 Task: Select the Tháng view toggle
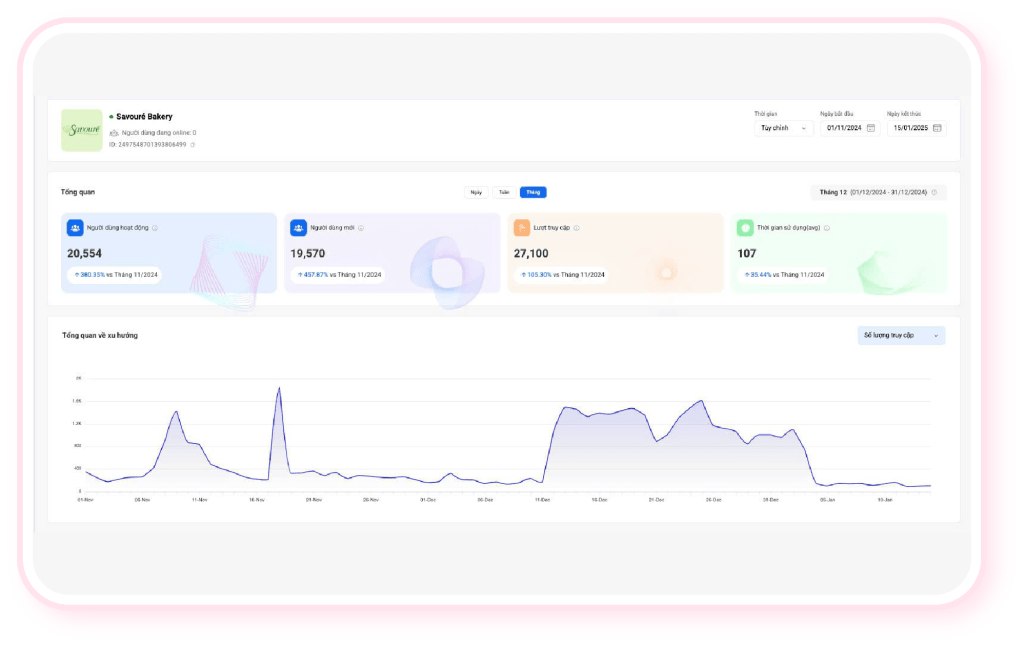coord(533,192)
